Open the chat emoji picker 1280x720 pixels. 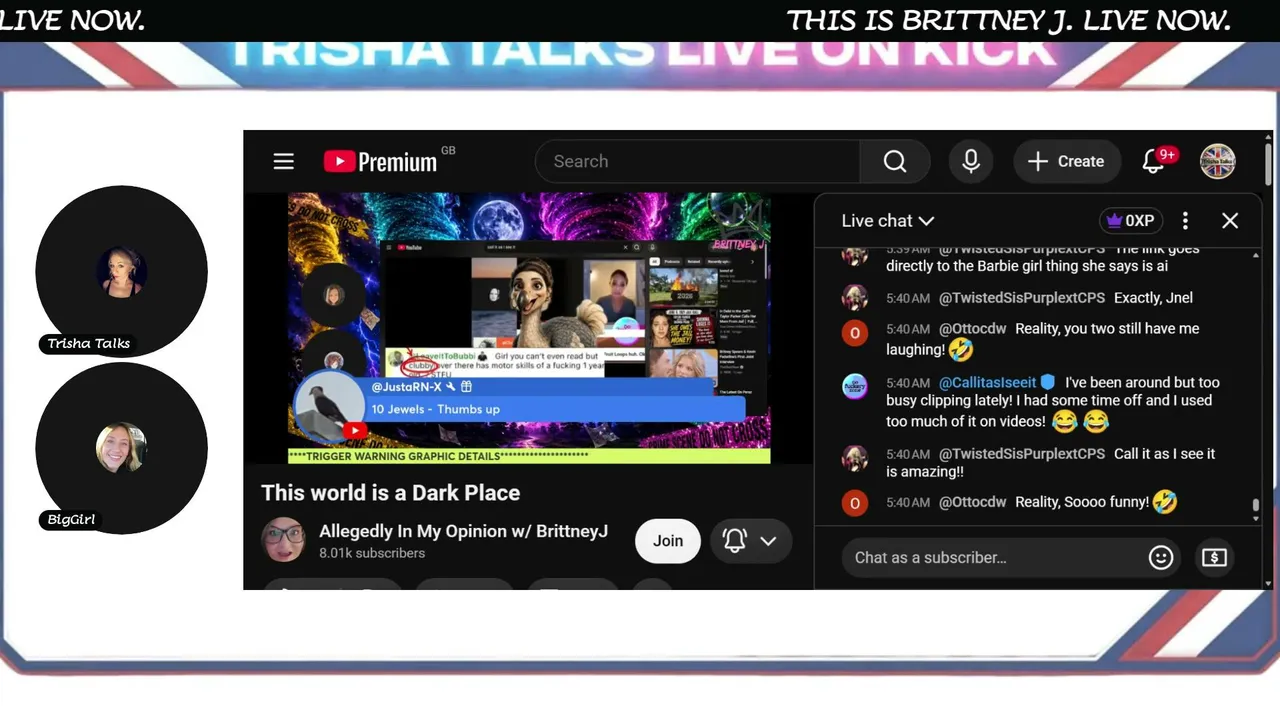pyautogui.click(x=1161, y=557)
